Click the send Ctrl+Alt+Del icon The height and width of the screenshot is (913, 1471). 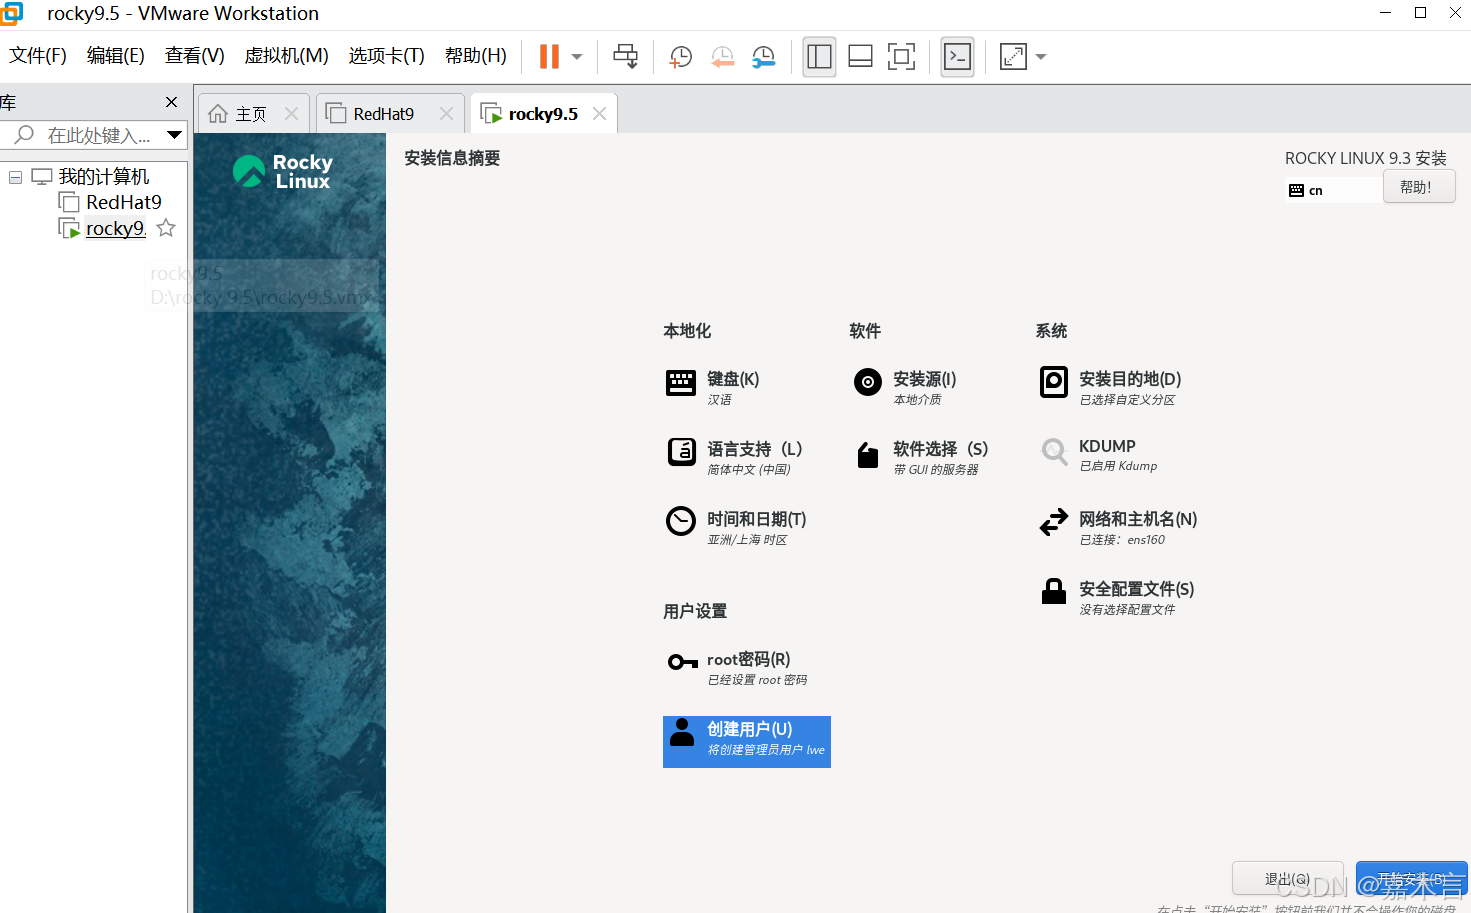pyautogui.click(x=626, y=56)
